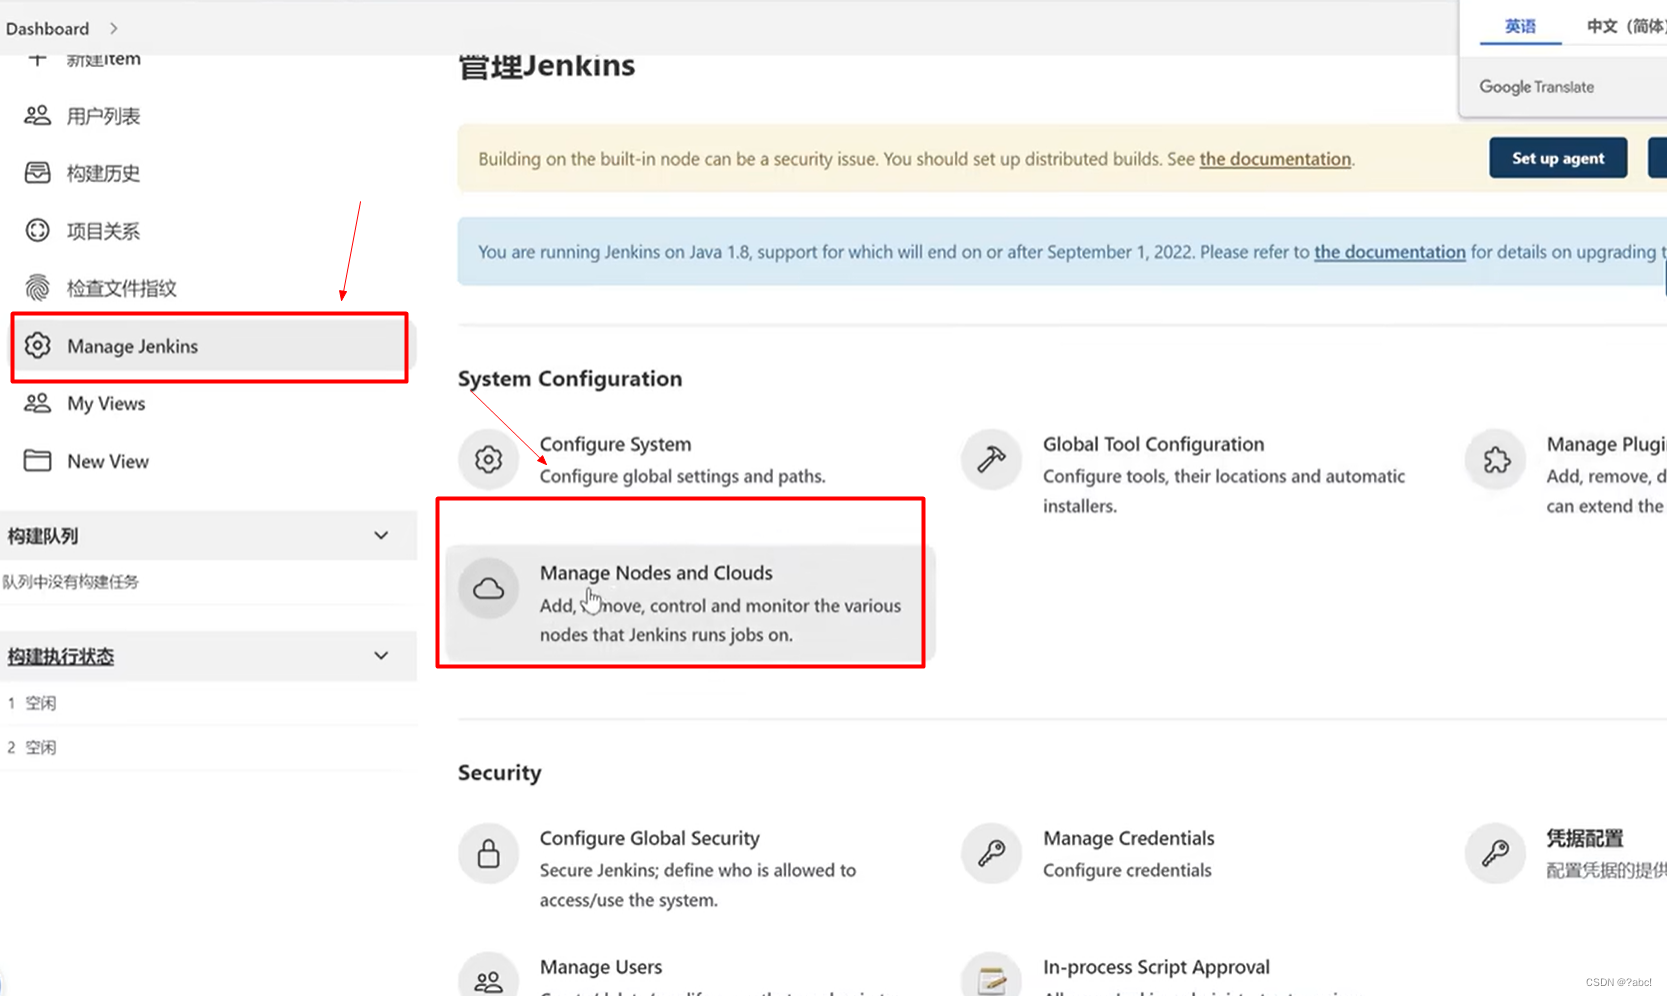Image resolution: width=1667 pixels, height=996 pixels.
Task: Click the notepad icon for Script Approval
Action: pos(991,977)
